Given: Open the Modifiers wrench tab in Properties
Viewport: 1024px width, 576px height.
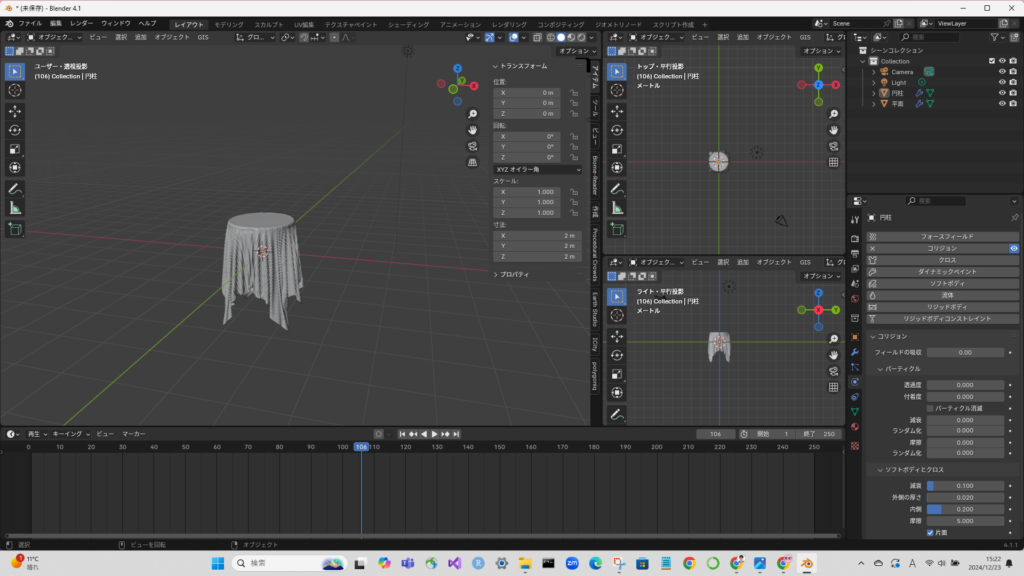Looking at the screenshot, I should tap(855, 352).
